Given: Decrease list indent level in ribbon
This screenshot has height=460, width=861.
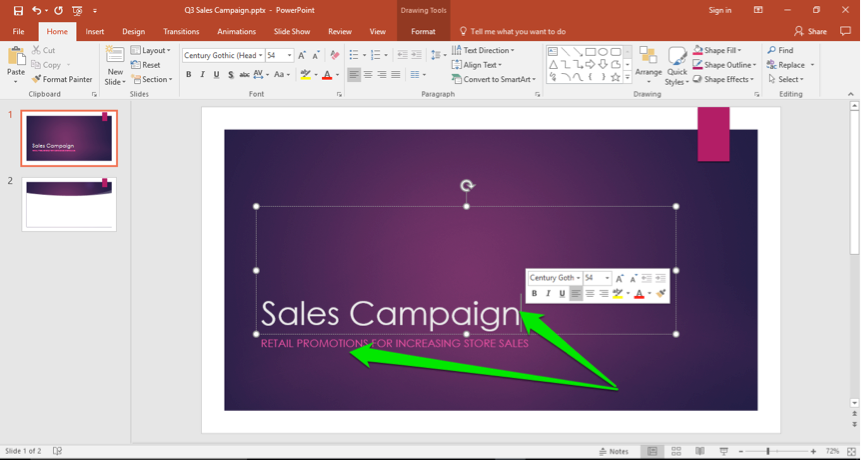Looking at the screenshot, I should click(x=402, y=55).
